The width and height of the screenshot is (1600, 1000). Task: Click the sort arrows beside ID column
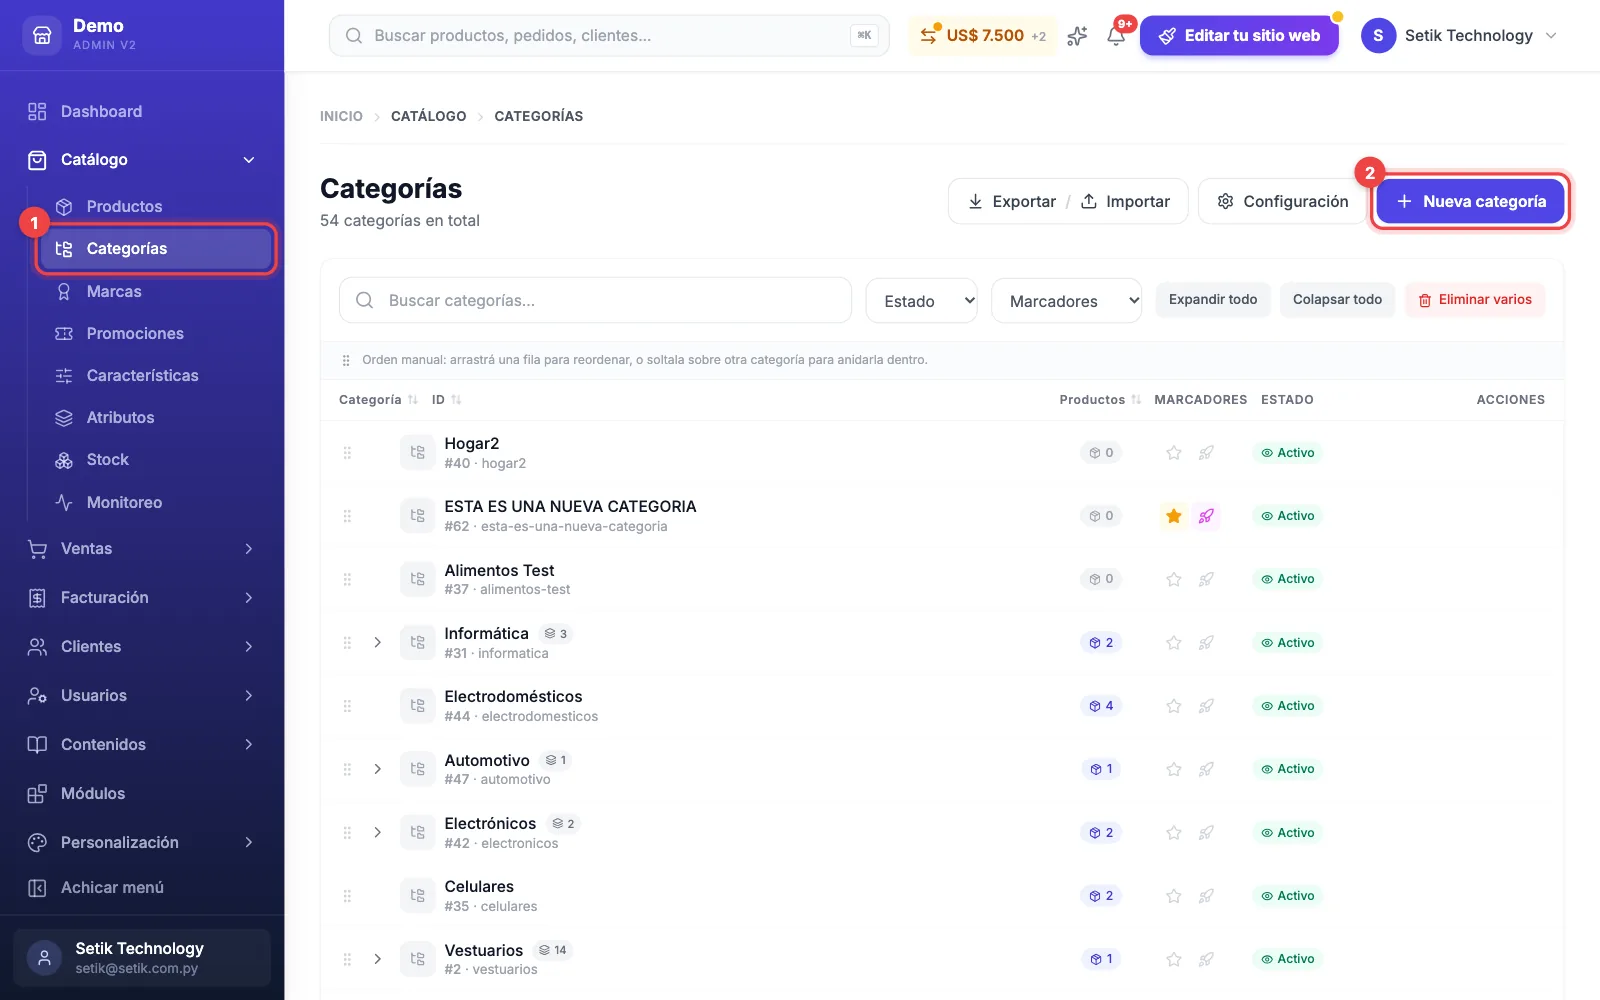(456, 400)
